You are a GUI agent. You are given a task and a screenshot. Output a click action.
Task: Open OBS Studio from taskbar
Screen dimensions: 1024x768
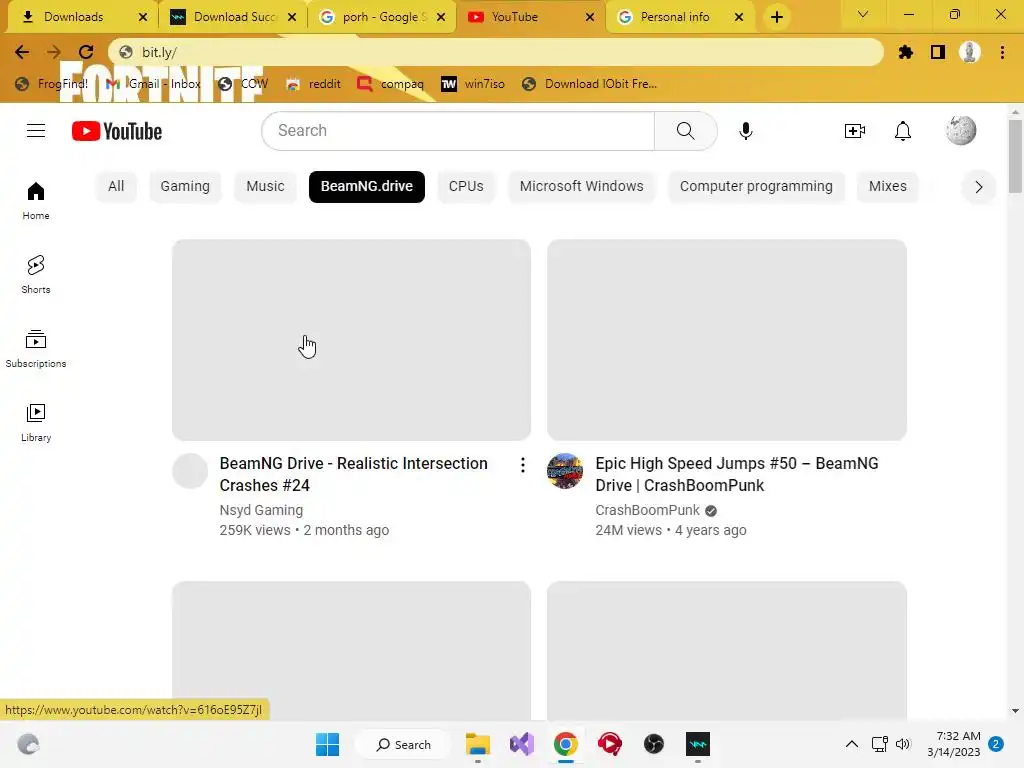(654, 744)
